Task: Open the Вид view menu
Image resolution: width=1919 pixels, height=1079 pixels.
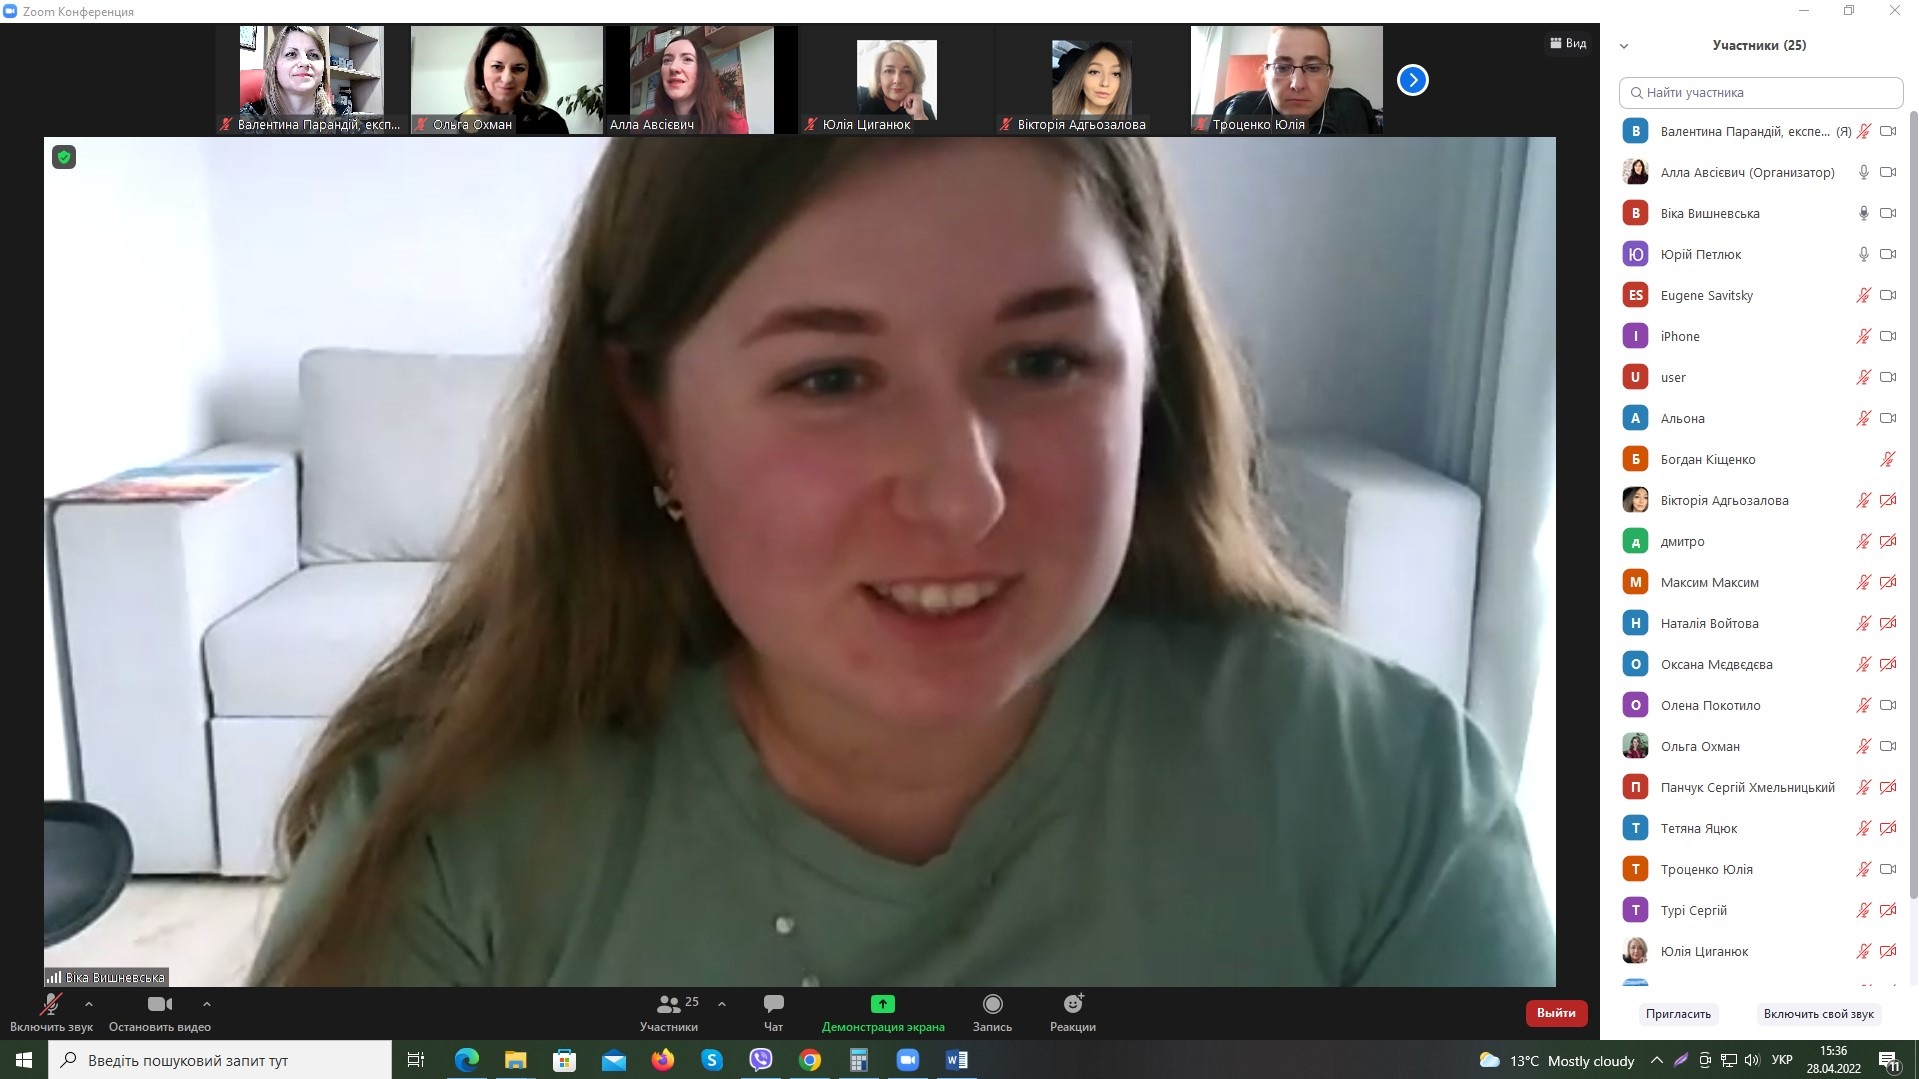Action: point(1568,43)
